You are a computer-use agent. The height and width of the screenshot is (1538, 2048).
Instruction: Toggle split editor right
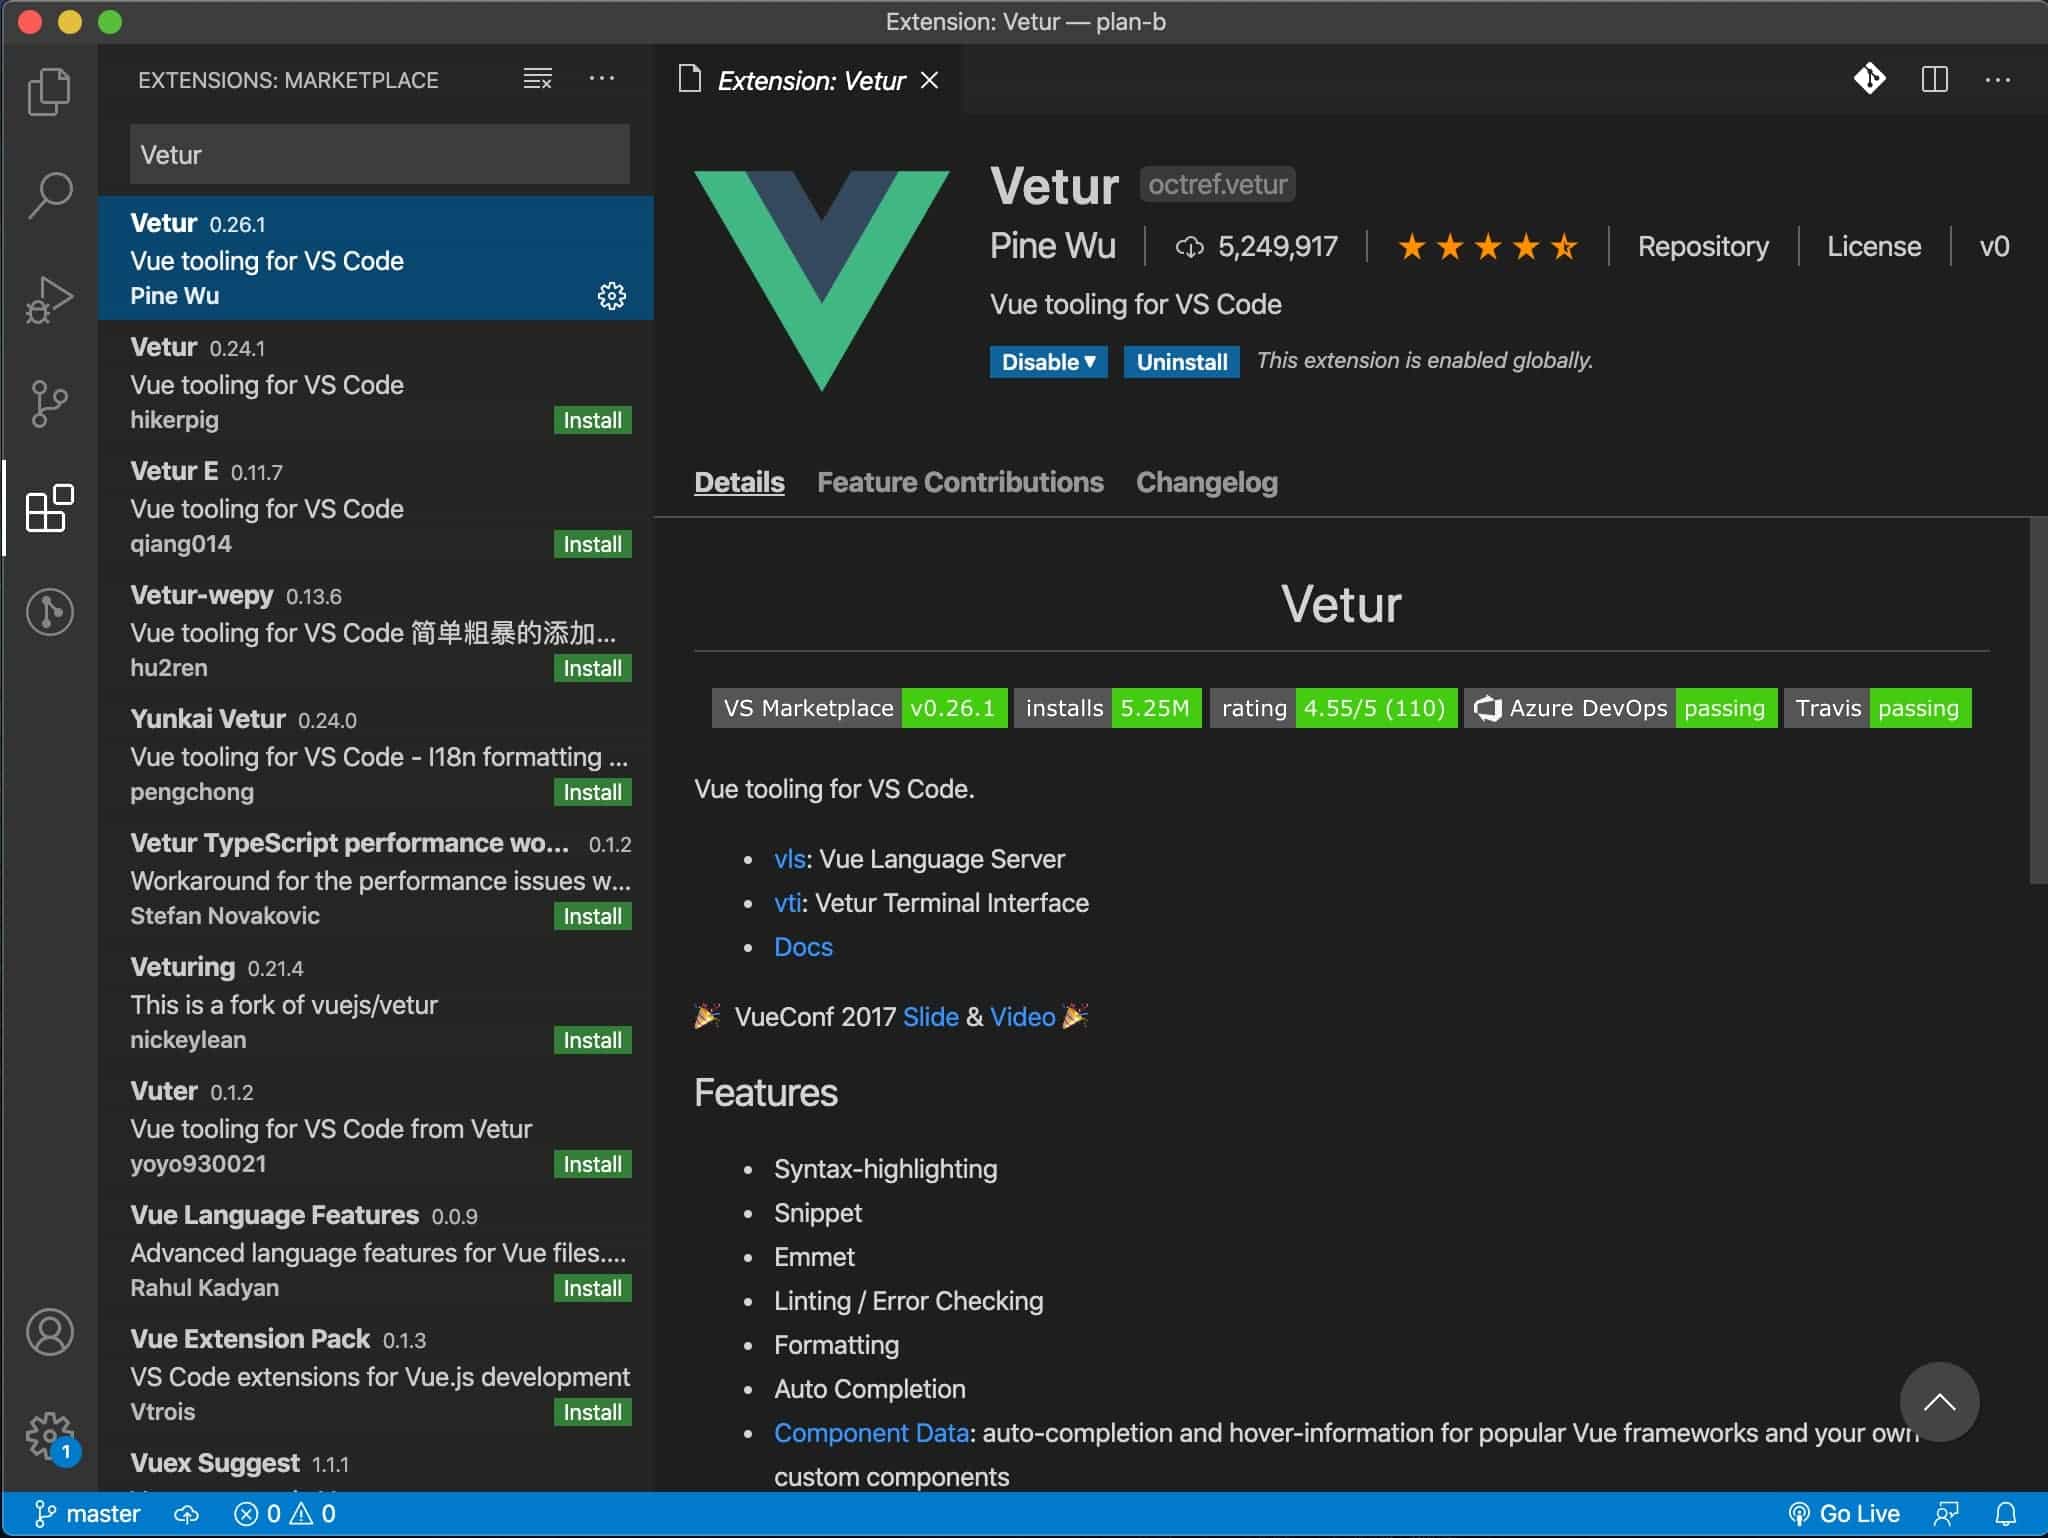[x=1934, y=79]
